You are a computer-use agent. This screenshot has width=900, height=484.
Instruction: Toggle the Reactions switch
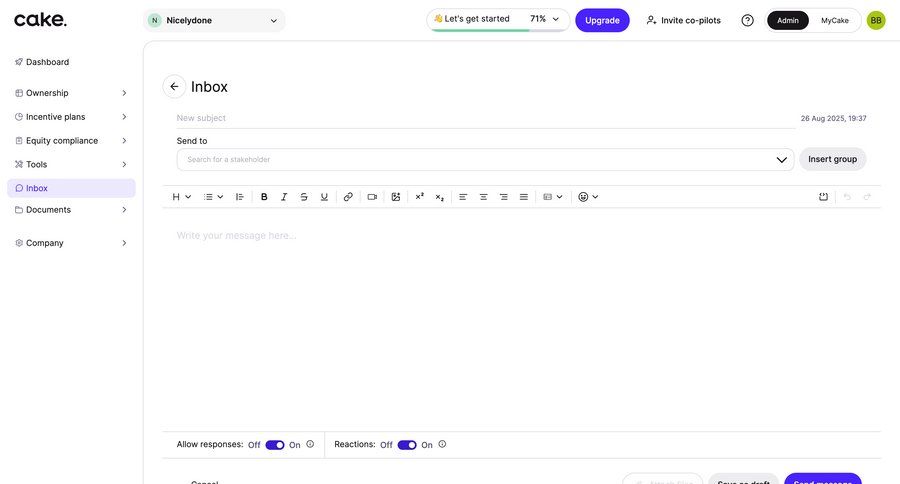click(x=407, y=445)
